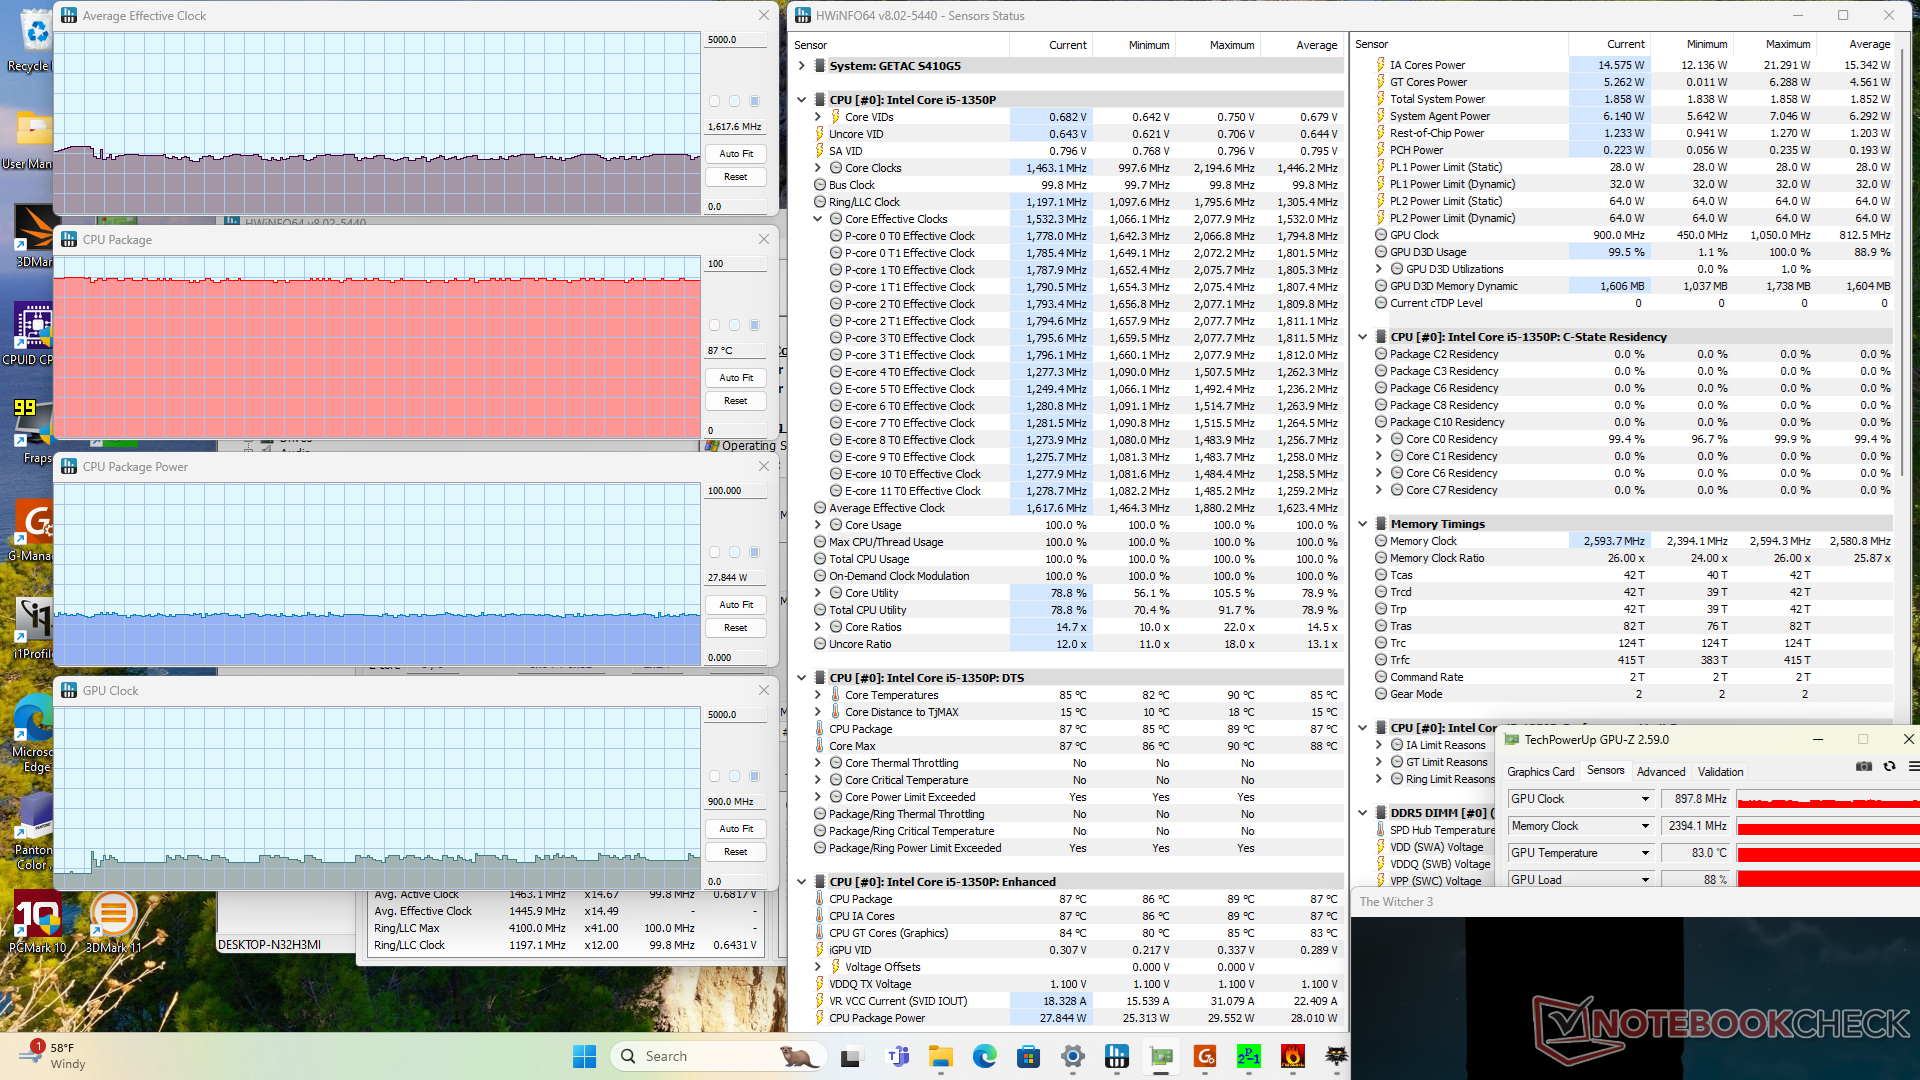
Task: Click the FurMark icon in the taskbar
Action: (1292, 1056)
